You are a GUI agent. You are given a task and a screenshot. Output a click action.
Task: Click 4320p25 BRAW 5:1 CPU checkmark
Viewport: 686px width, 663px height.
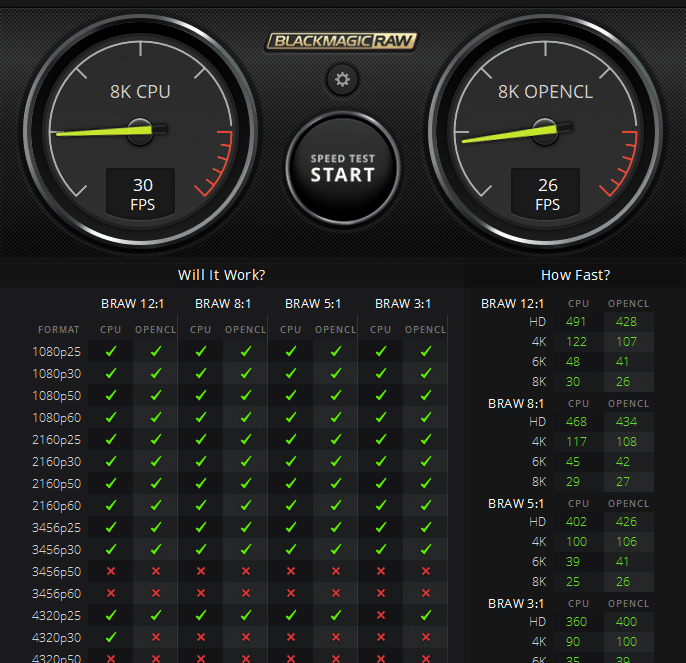point(291,615)
